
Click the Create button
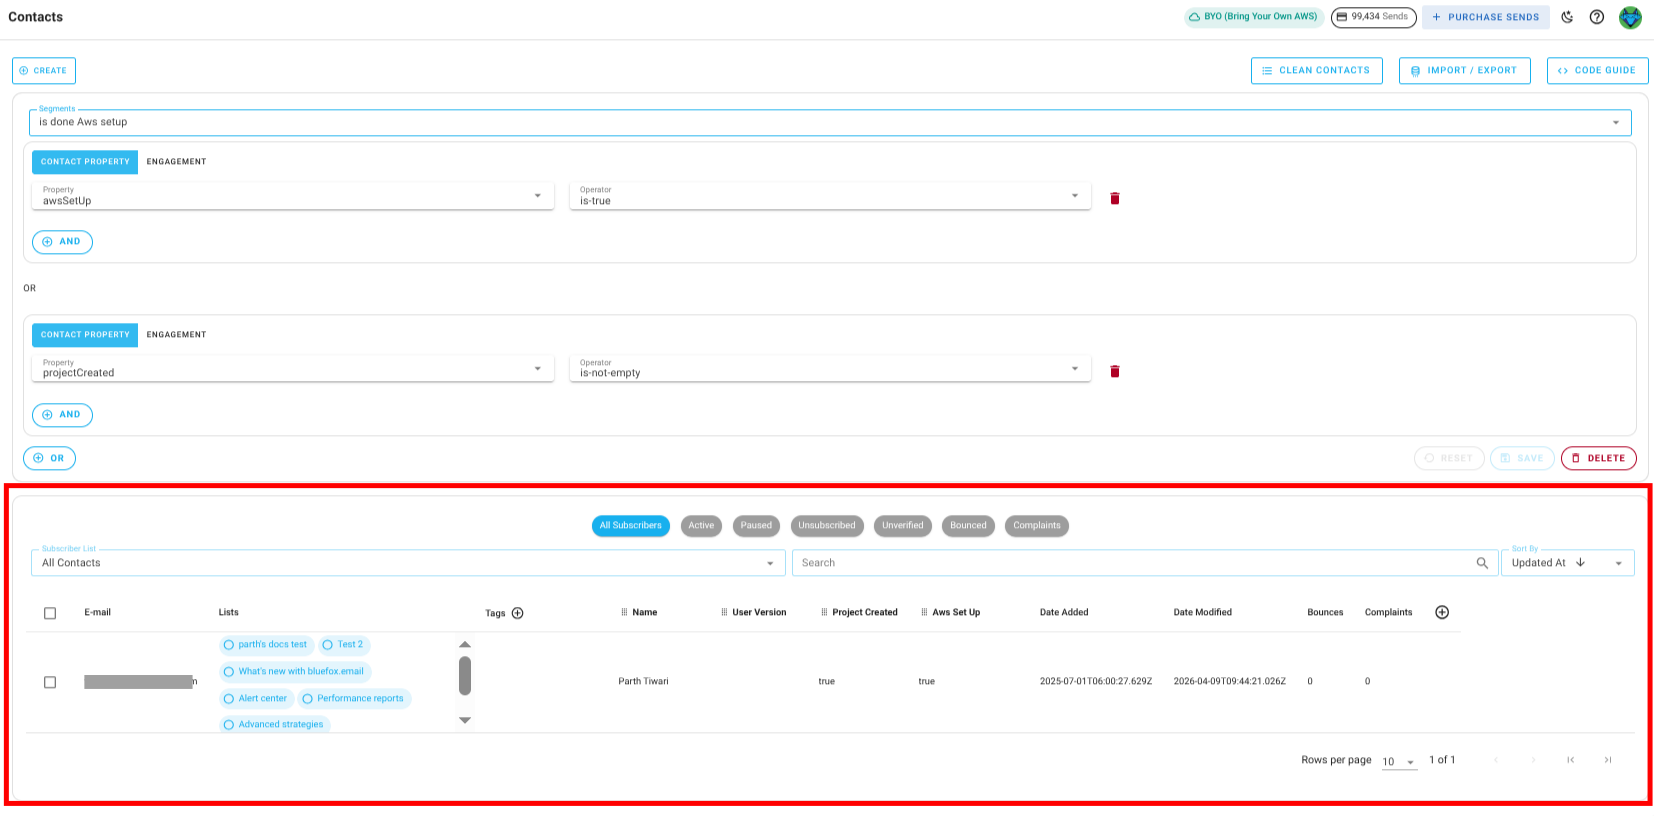click(44, 71)
